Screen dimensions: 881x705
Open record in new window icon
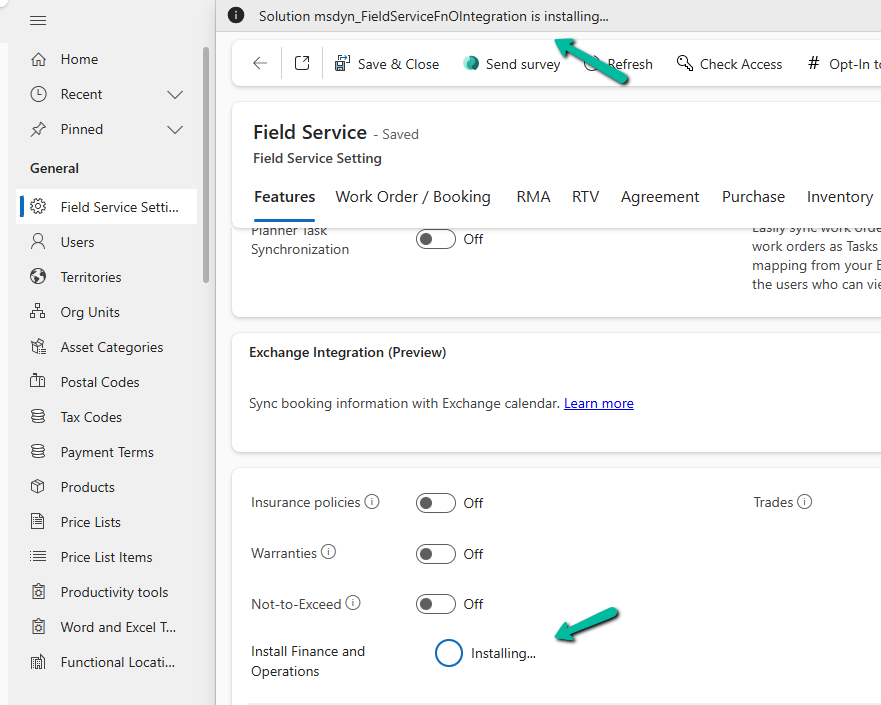point(302,63)
